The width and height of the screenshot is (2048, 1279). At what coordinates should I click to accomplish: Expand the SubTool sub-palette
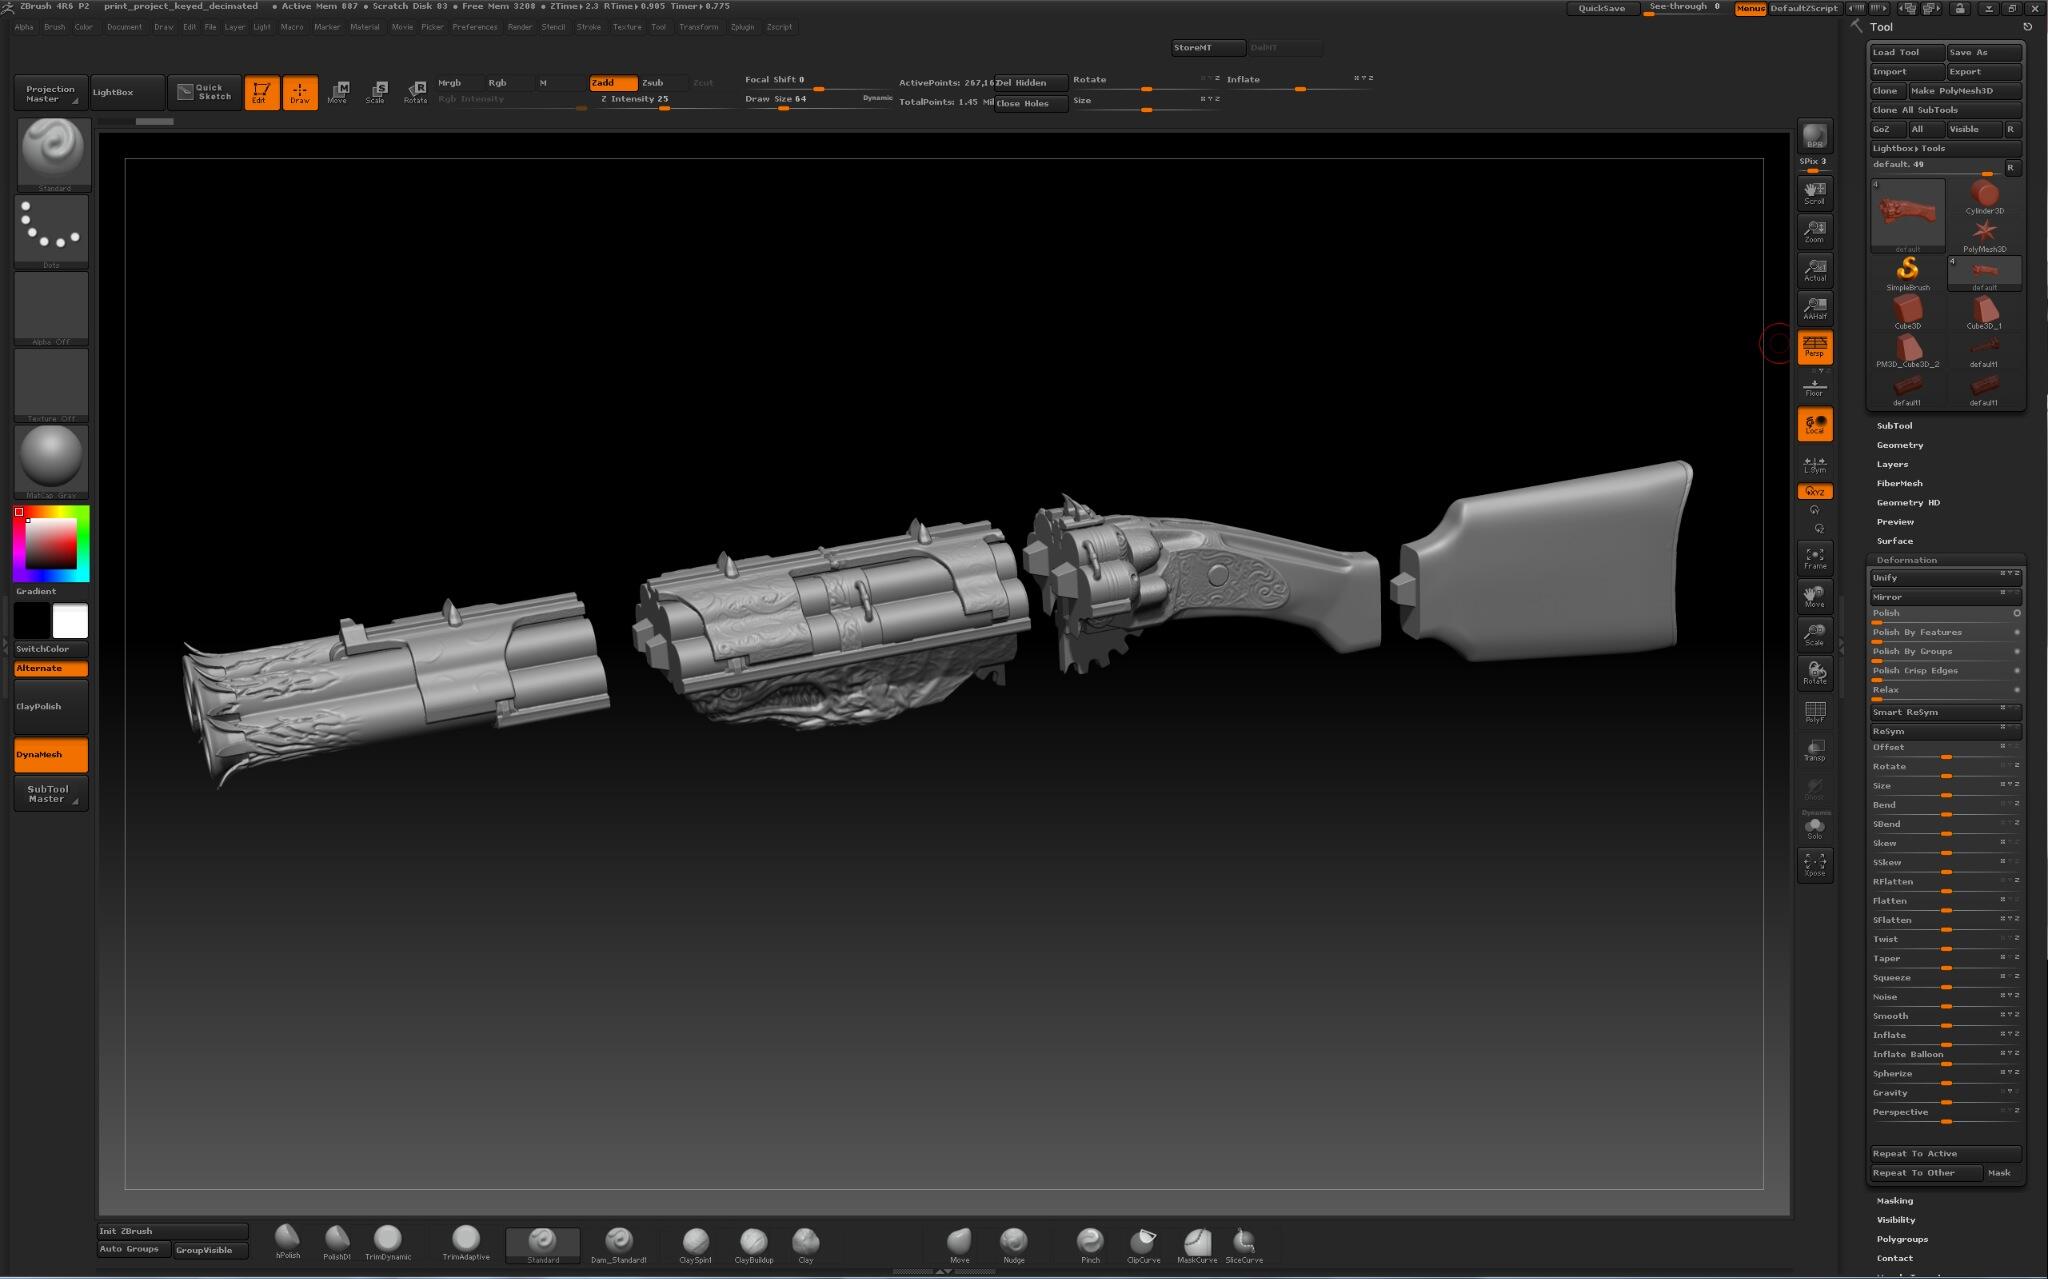tap(1894, 426)
